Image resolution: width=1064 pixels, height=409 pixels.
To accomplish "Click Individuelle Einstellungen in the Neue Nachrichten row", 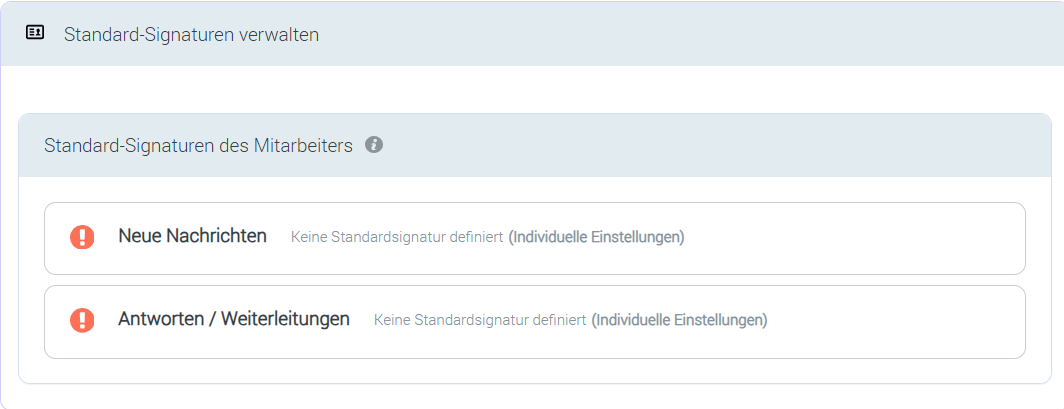I will click(x=597, y=238).
